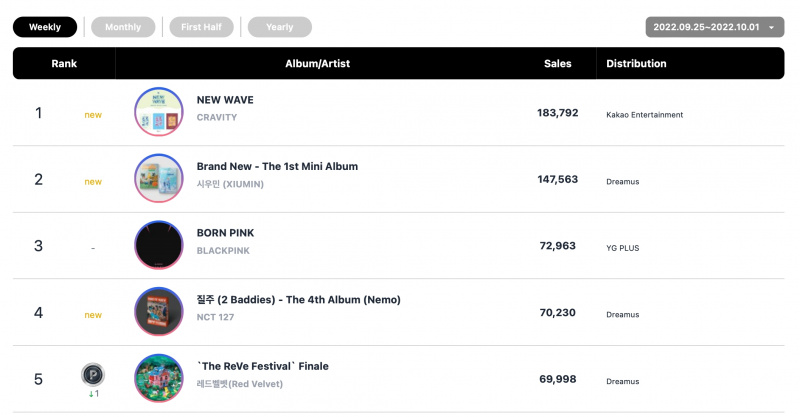Click the green down arrow rank change
The image size is (800, 417).
(91, 394)
